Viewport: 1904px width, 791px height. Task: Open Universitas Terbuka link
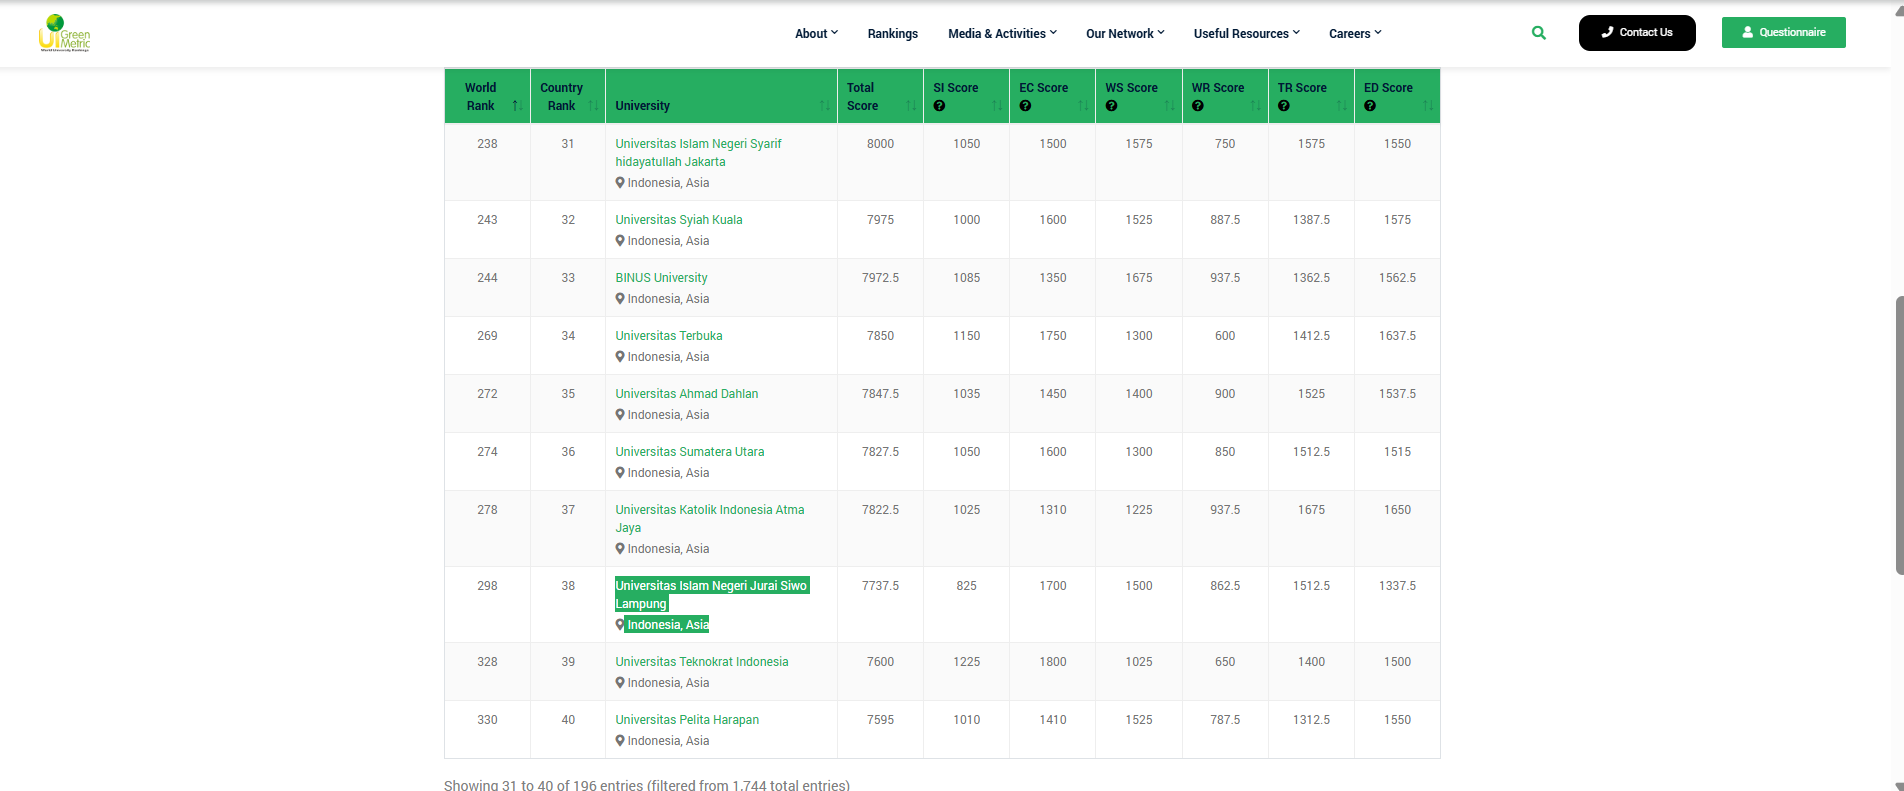point(669,336)
